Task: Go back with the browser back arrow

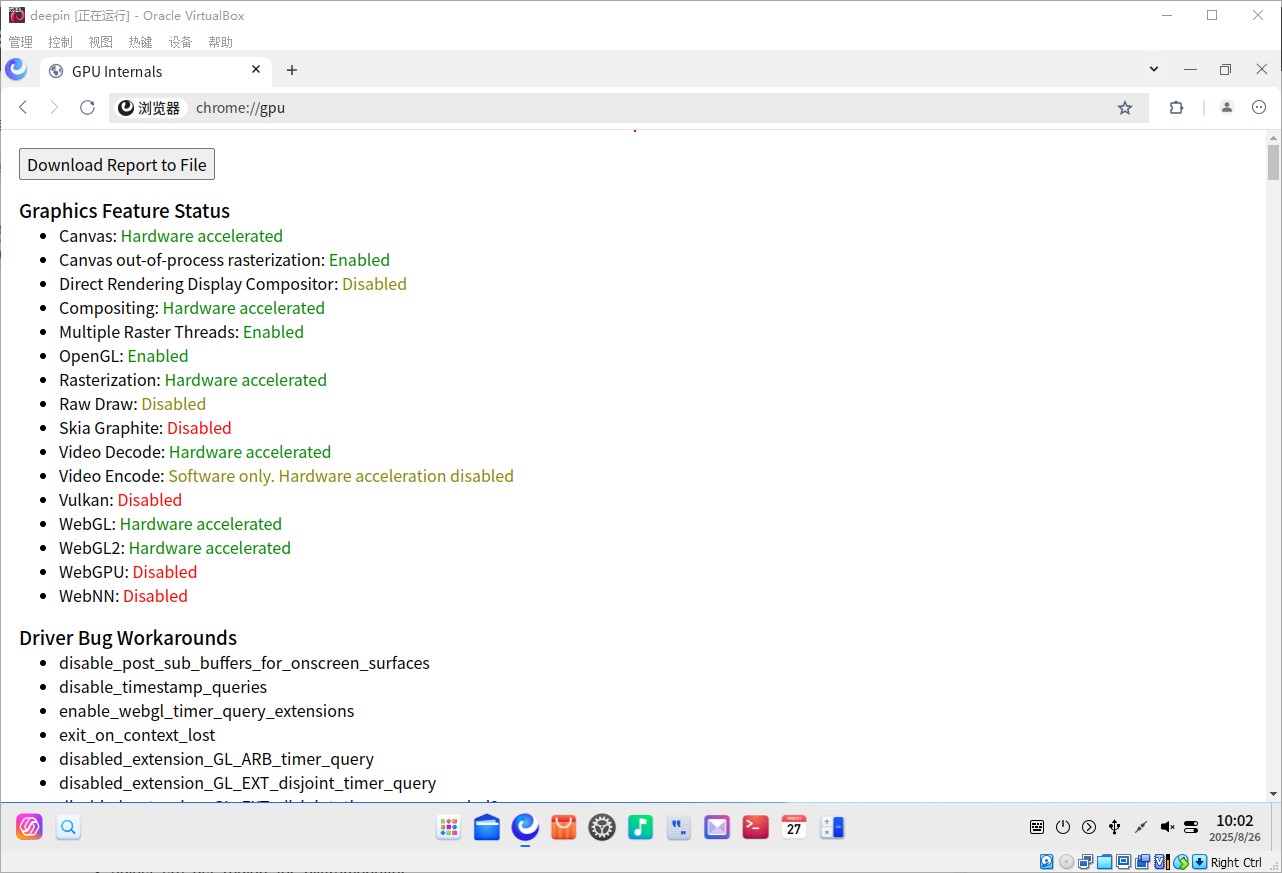Action: pyautogui.click(x=24, y=107)
